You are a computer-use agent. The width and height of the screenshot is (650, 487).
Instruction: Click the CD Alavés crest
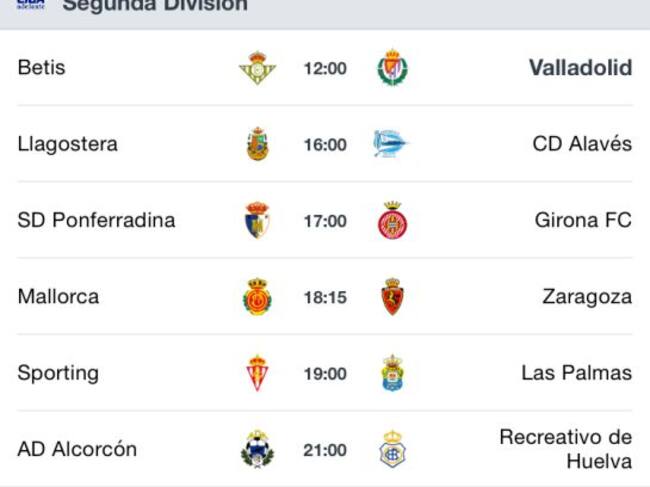click(x=392, y=144)
